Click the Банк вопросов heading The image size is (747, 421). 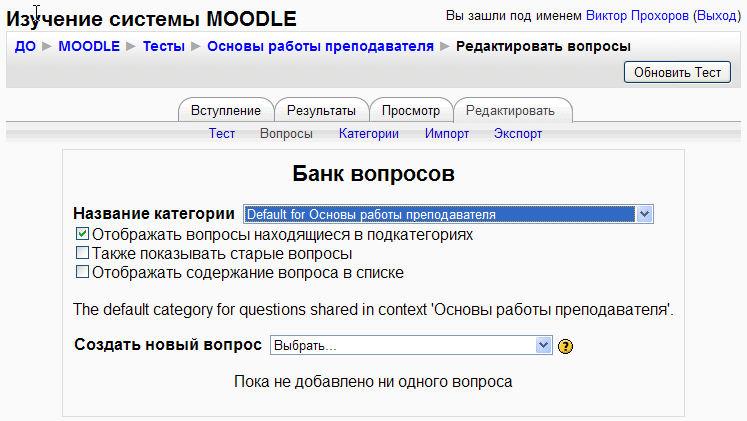click(374, 173)
